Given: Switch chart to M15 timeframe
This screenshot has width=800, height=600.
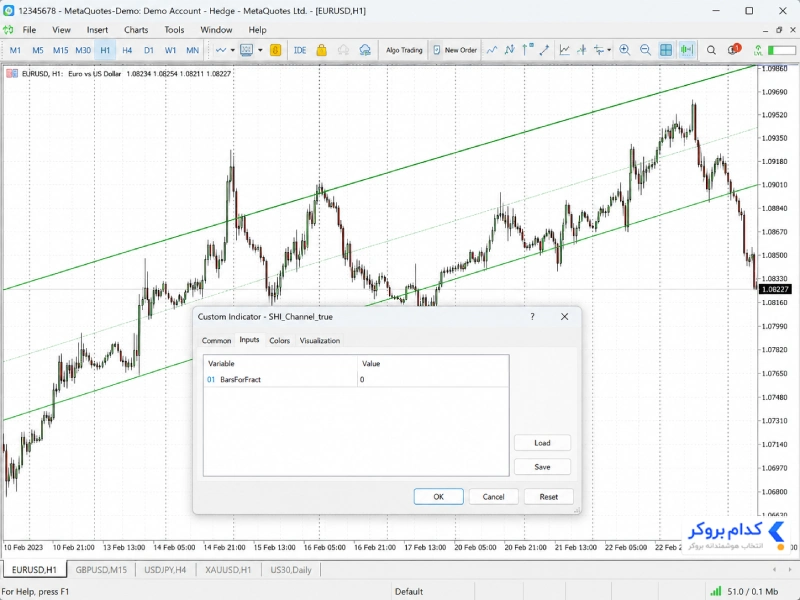Looking at the screenshot, I should pos(60,50).
